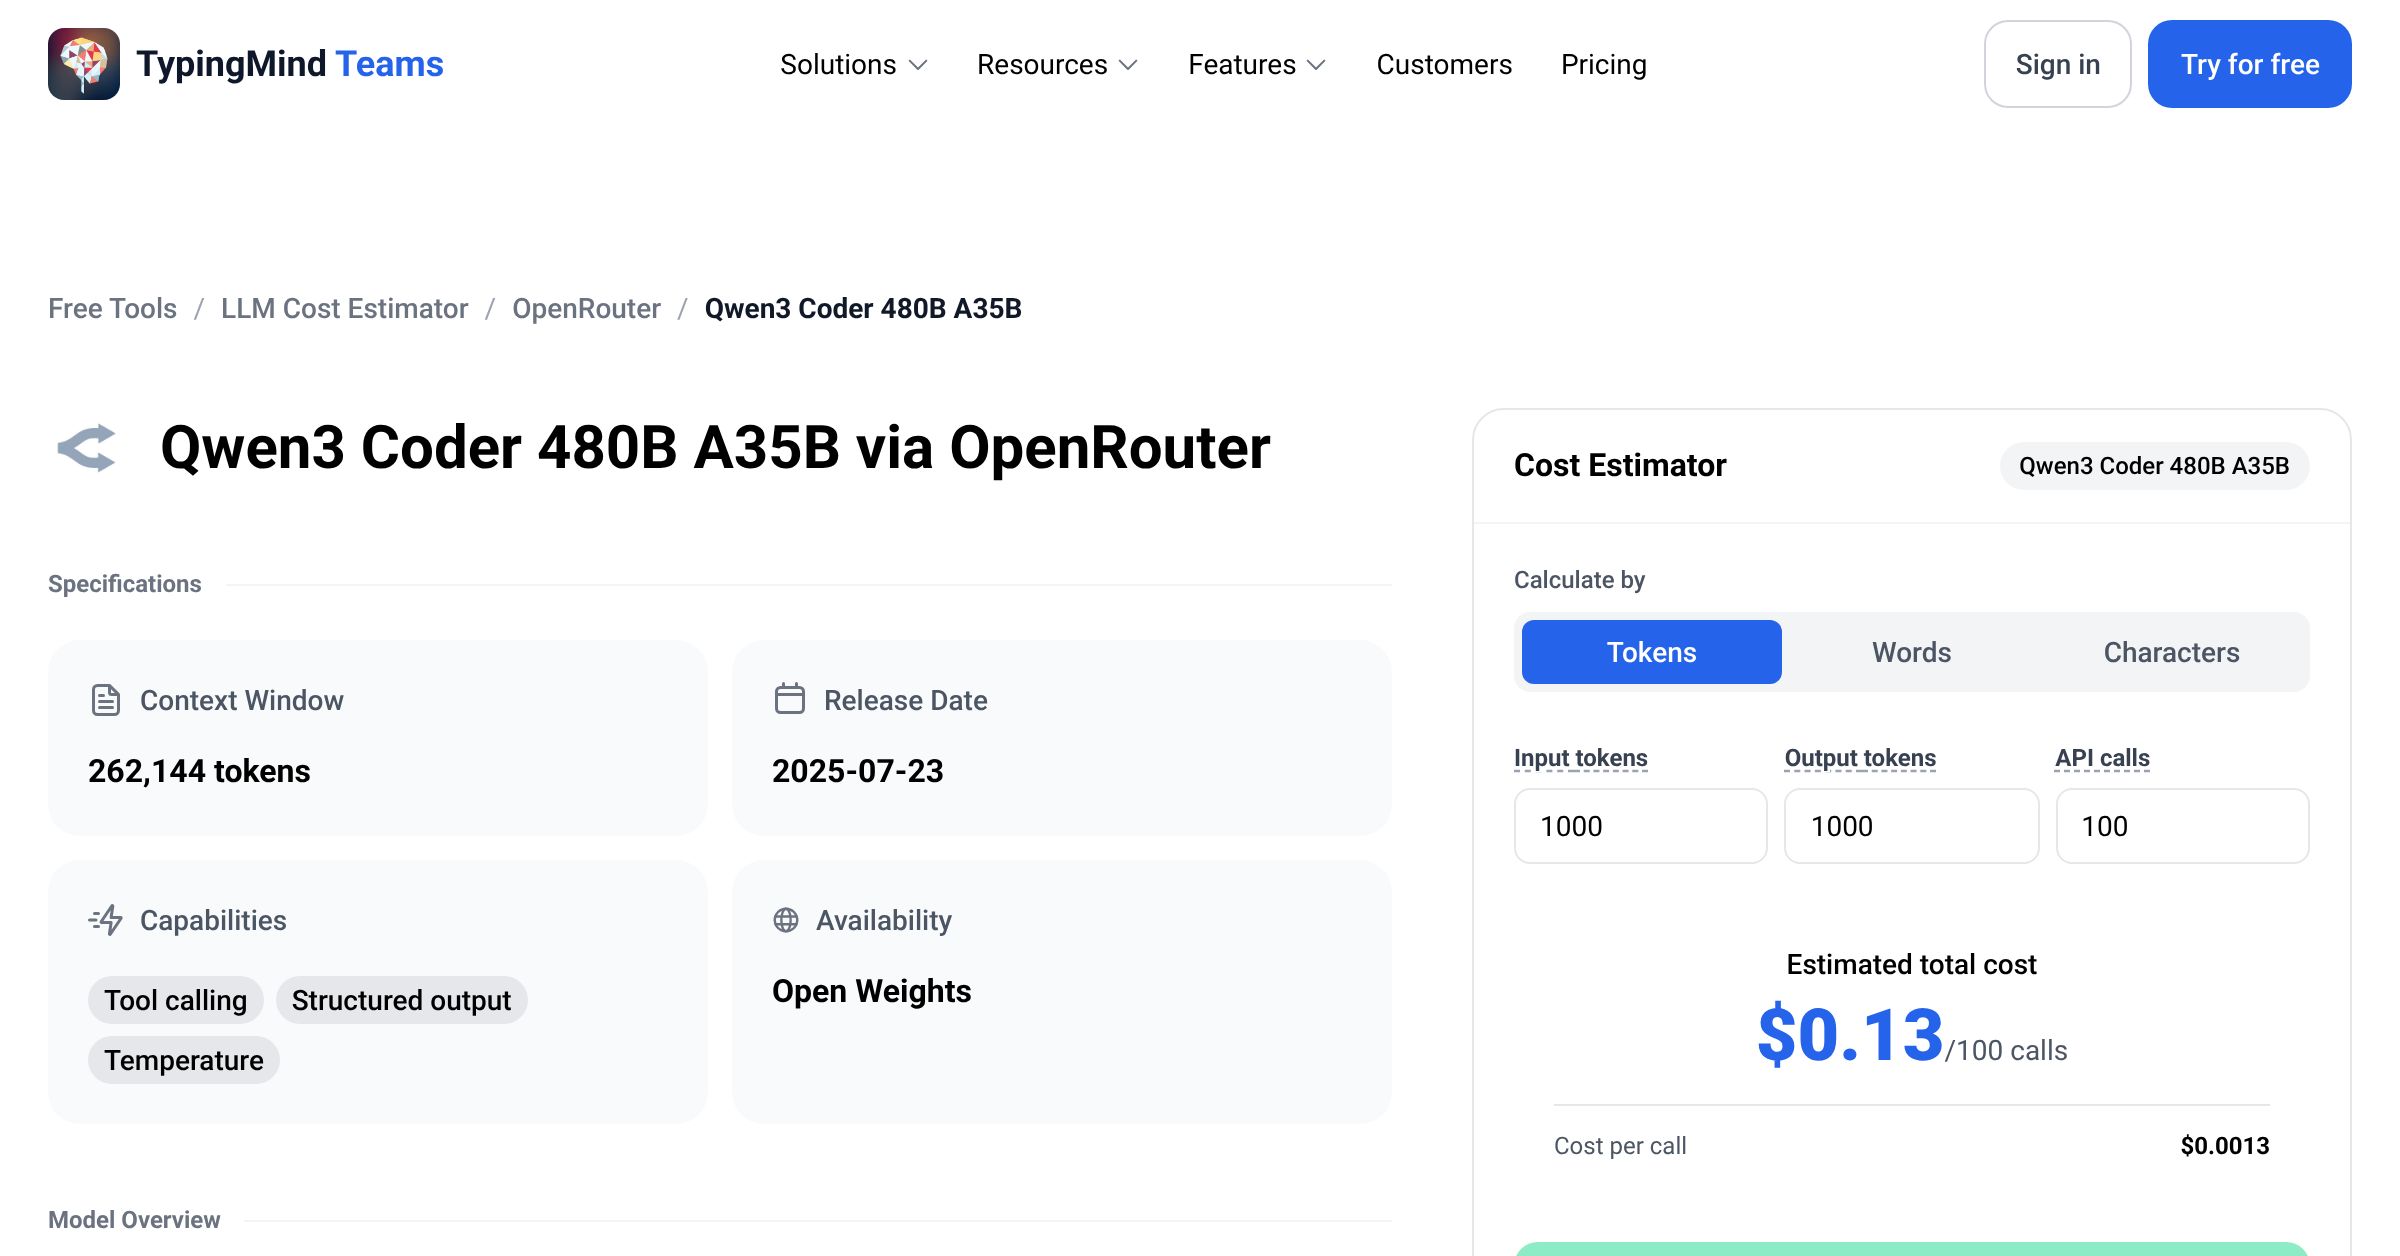Click the $0.13 estimated total cost
This screenshot has width=2400, height=1256.
click(x=1850, y=1035)
